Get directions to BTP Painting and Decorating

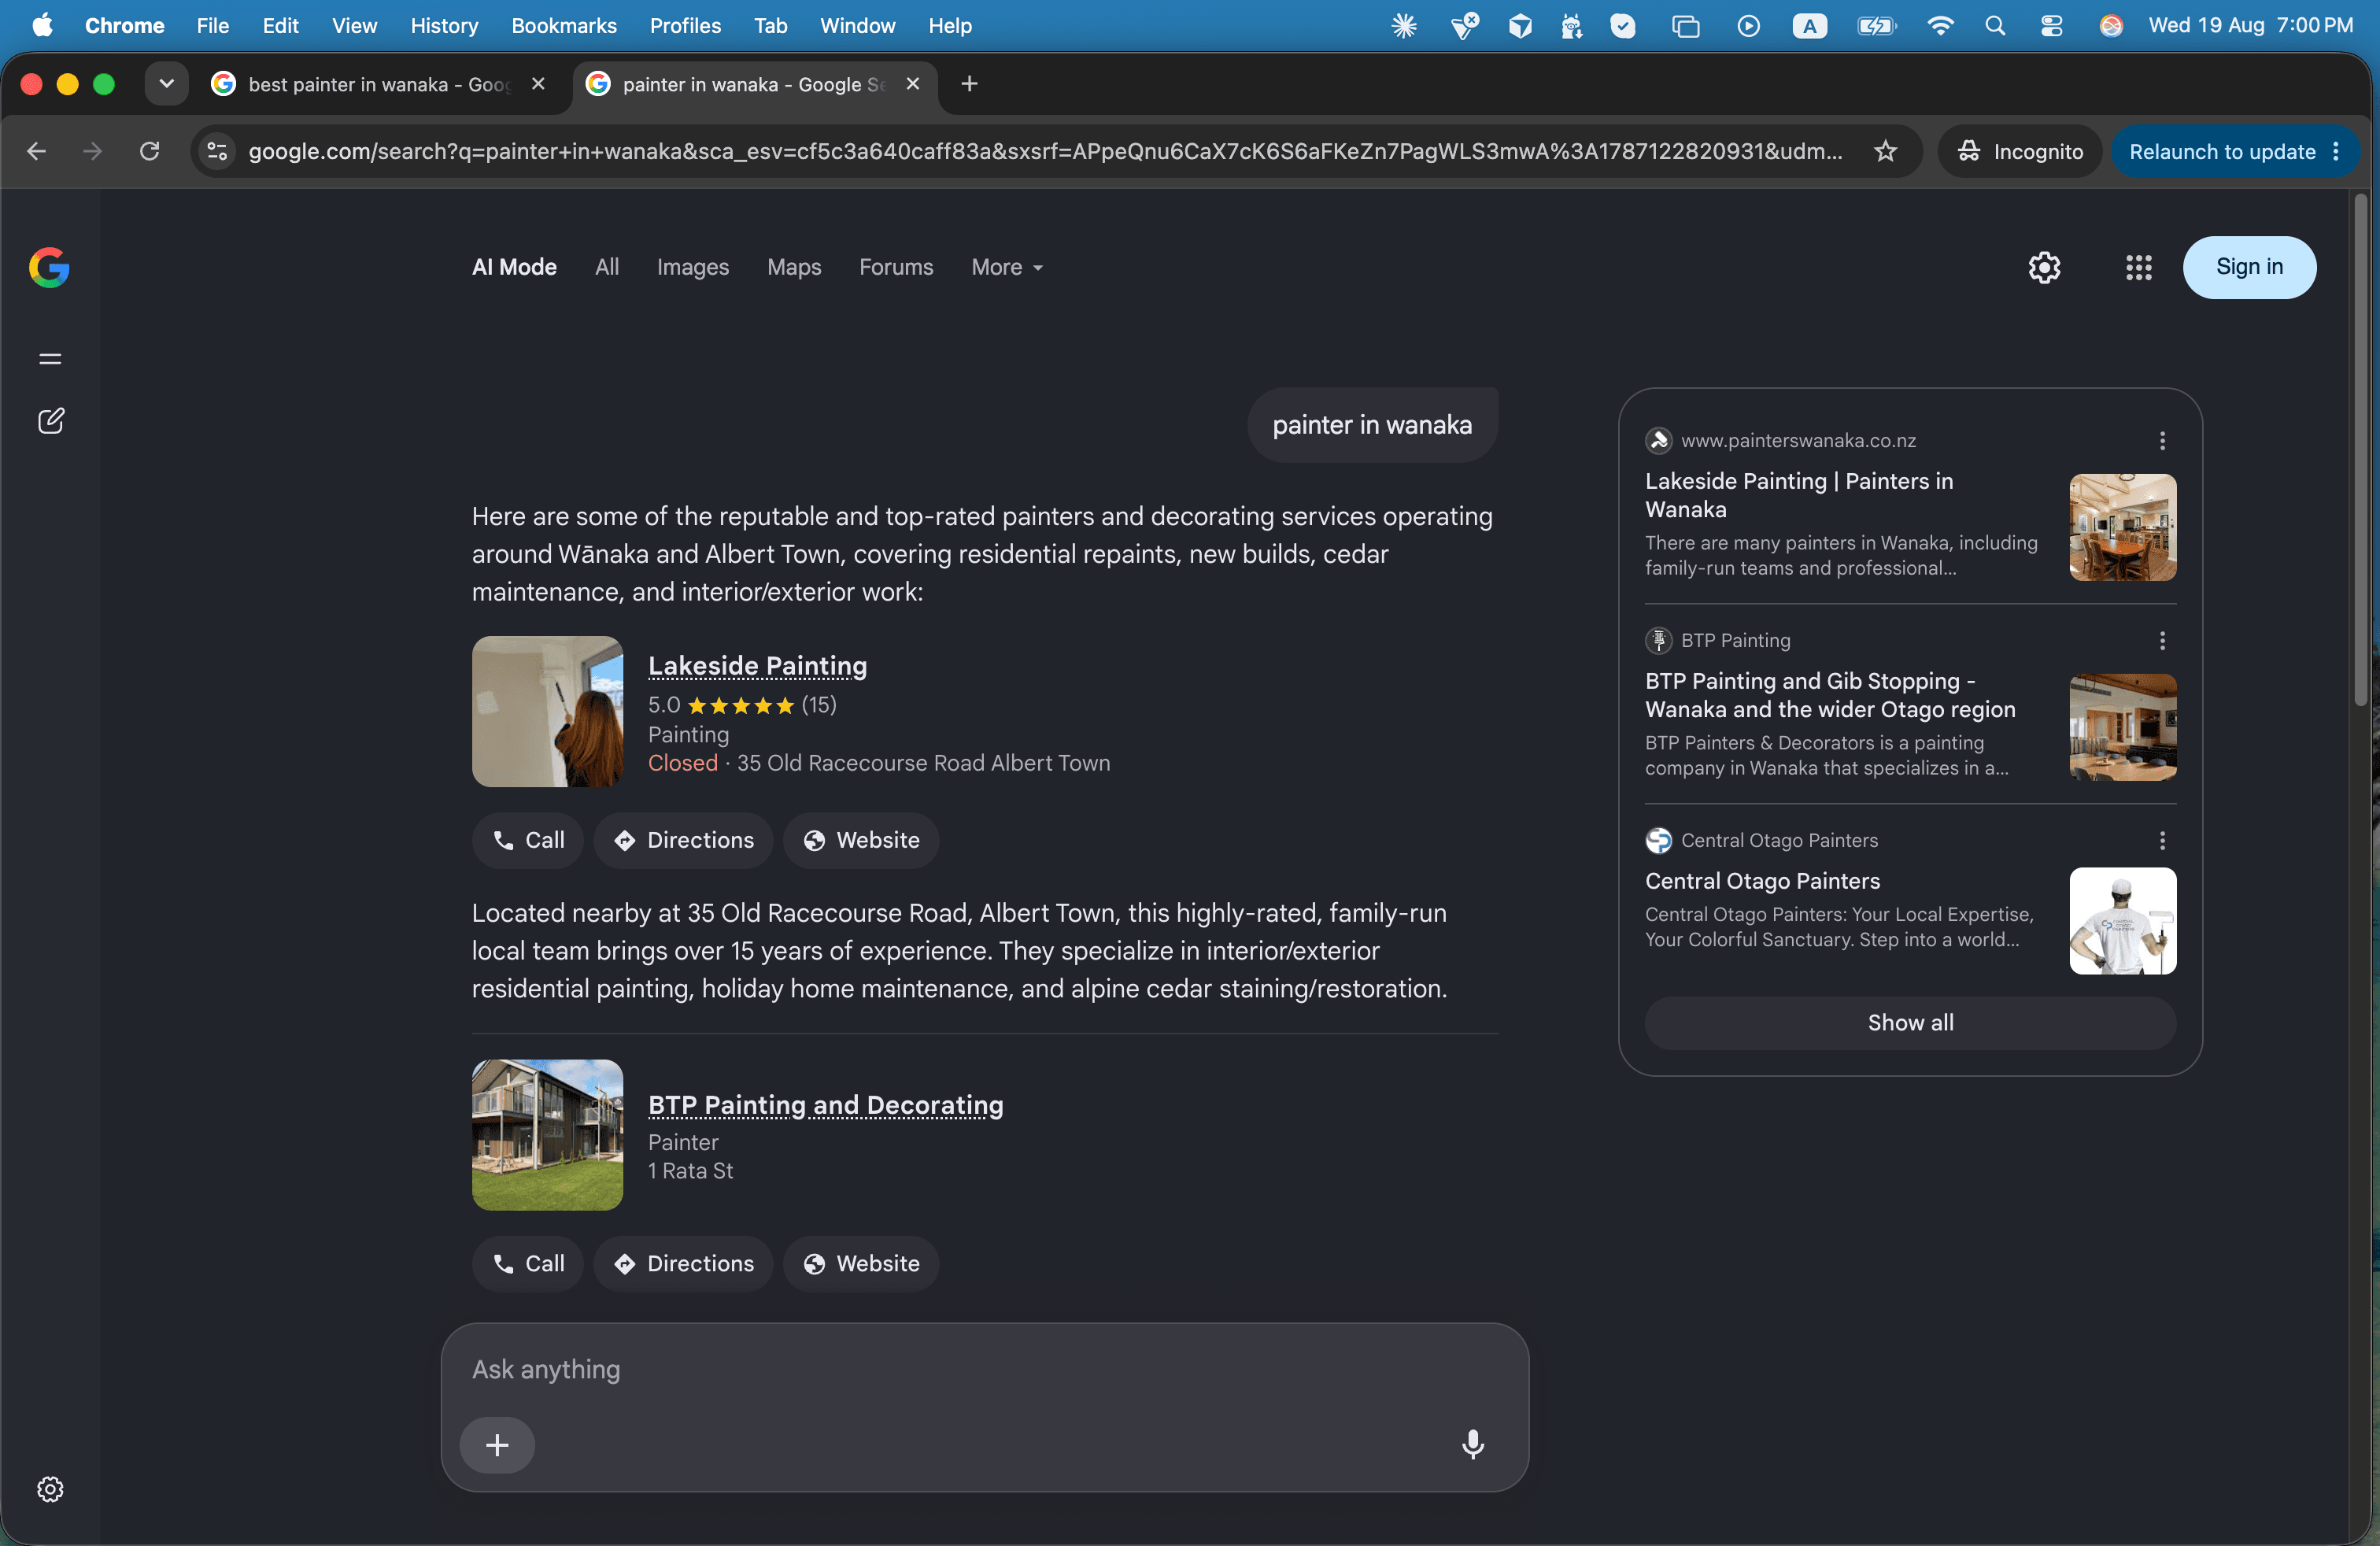click(x=683, y=1264)
